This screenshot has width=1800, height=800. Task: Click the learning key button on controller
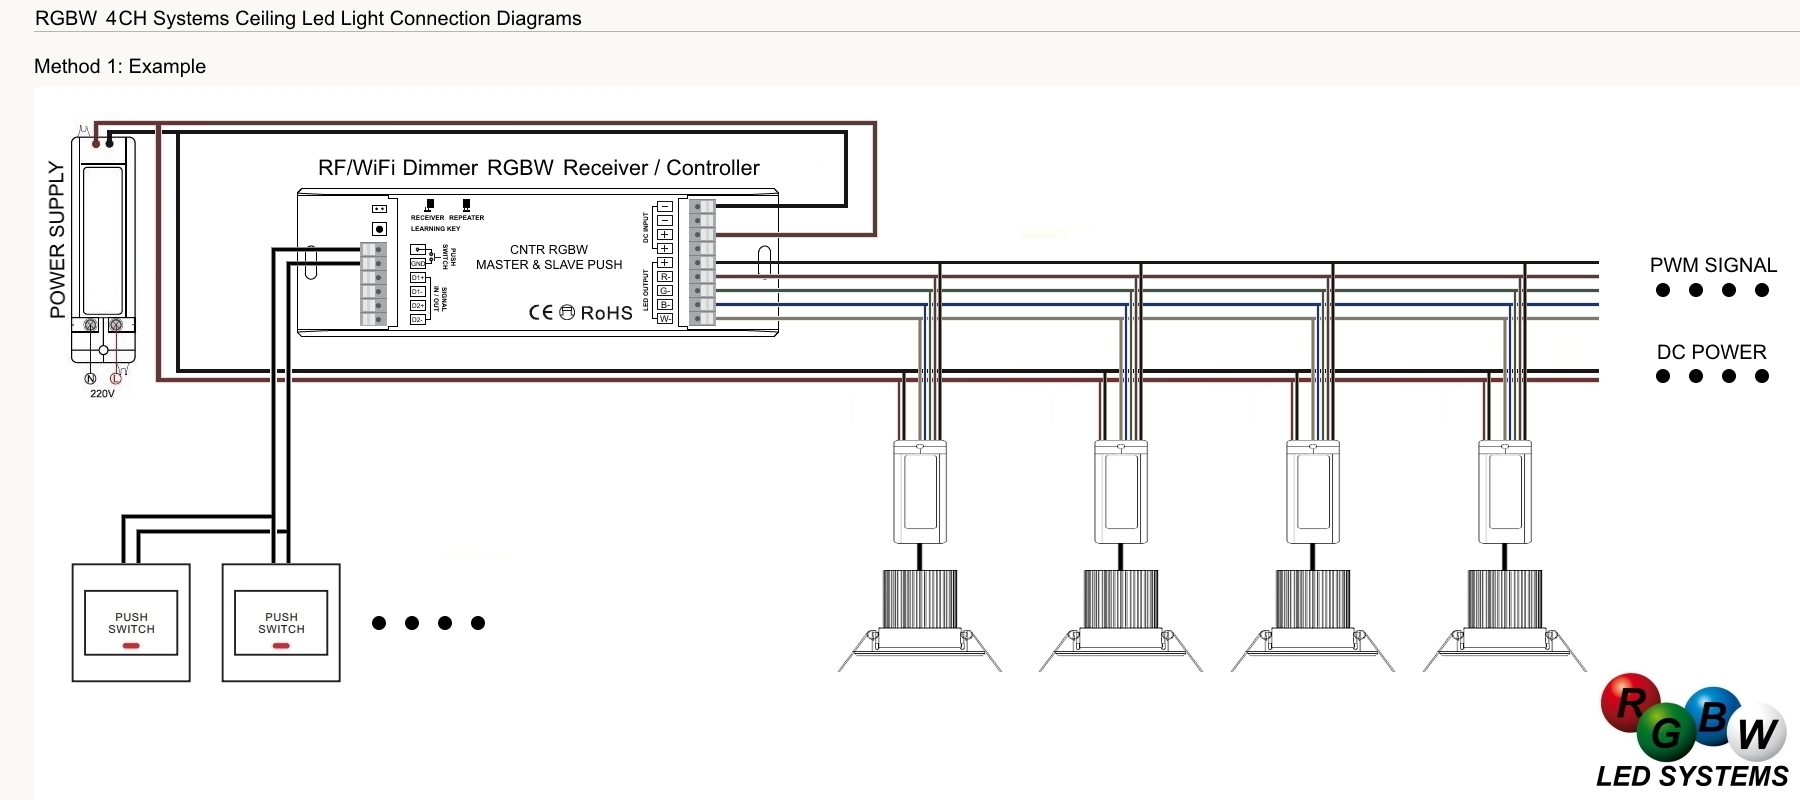[x=379, y=229]
